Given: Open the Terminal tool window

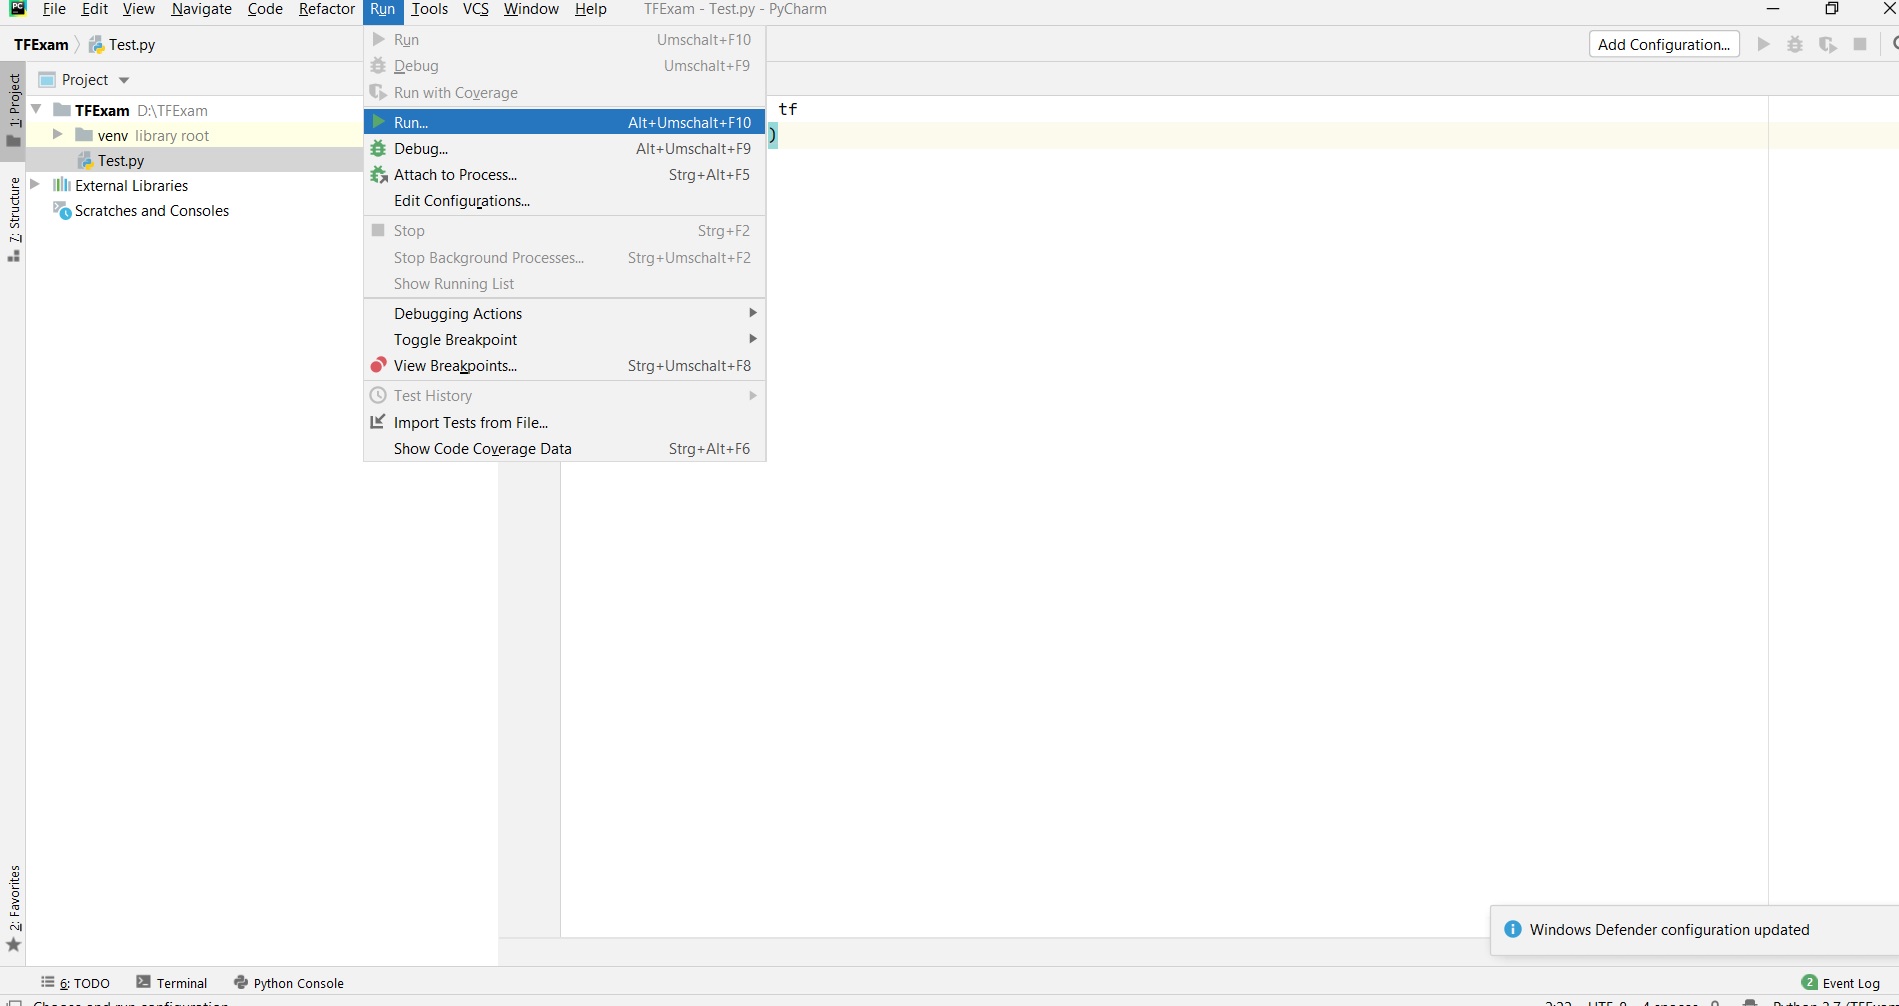Looking at the screenshot, I should click(x=172, y=983).
